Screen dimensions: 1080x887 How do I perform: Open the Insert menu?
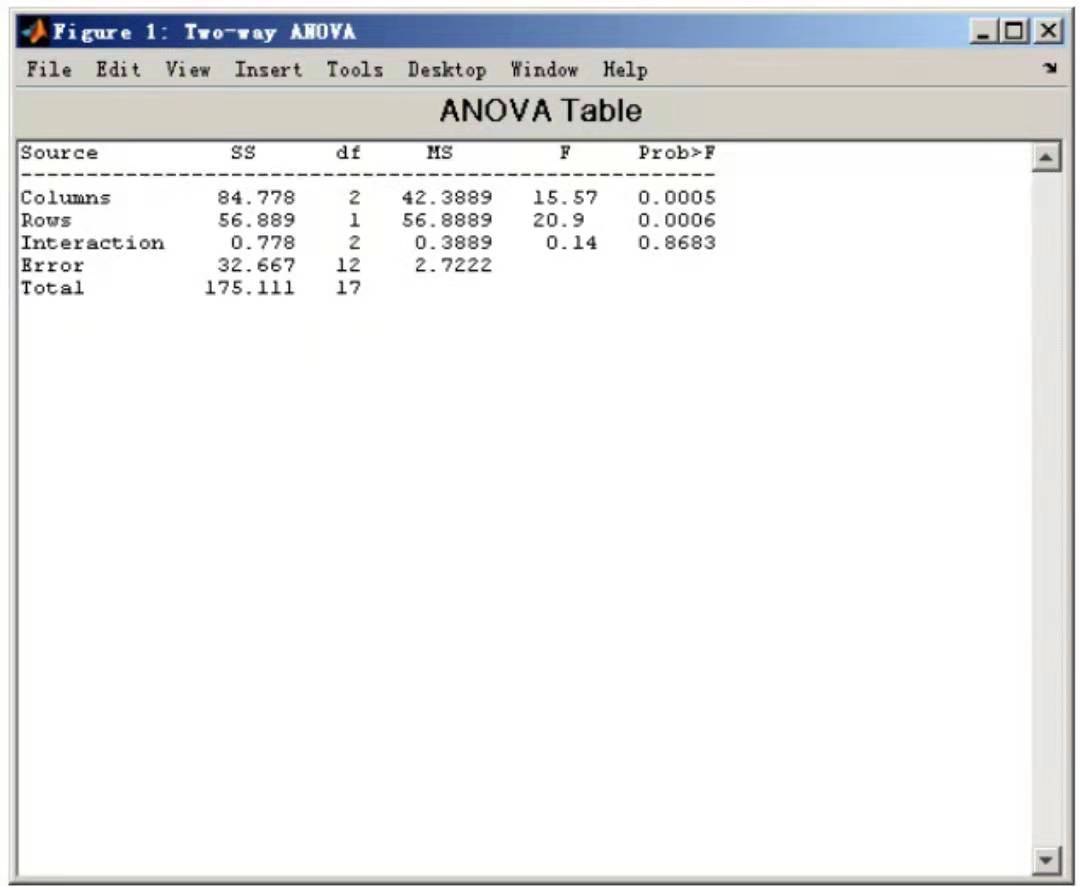pos(269,70)
